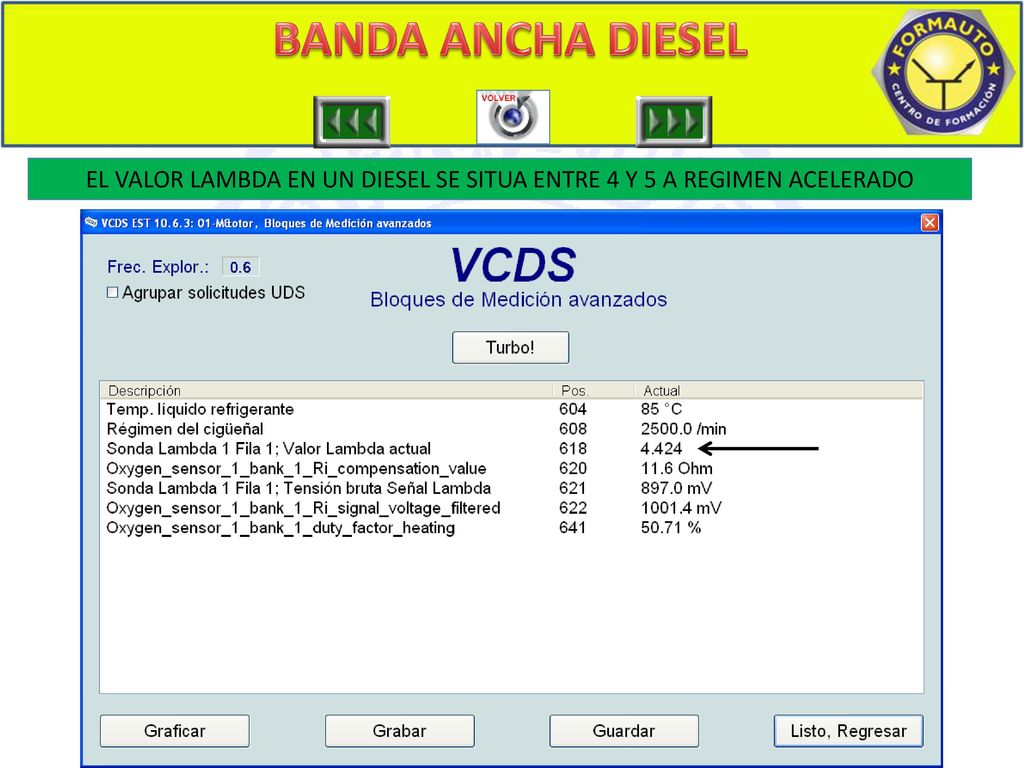Screen dimensions: 1024x768
Task: Click the Frec. Explor. value field 0.6
Action: click(x=240, y=267)
